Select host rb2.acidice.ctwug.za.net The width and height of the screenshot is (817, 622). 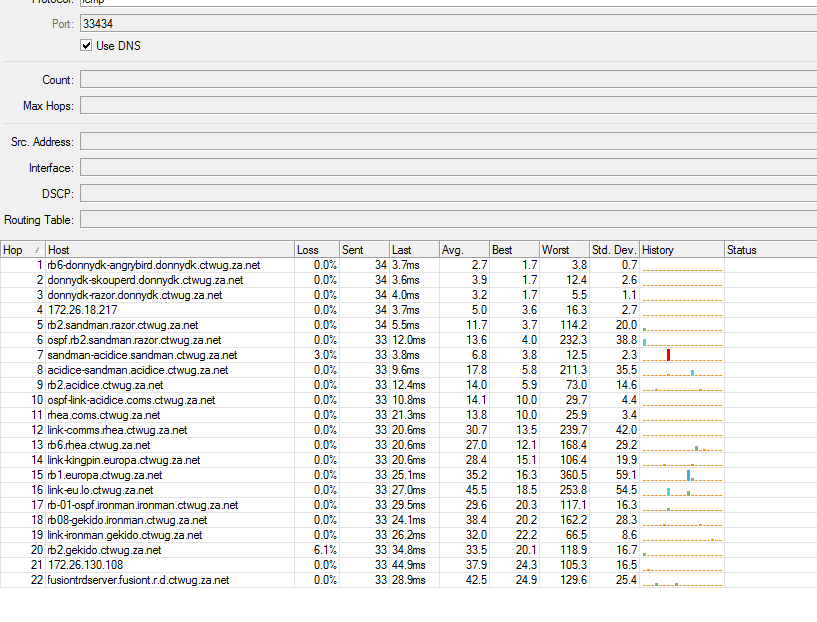(x=105, y=385)
